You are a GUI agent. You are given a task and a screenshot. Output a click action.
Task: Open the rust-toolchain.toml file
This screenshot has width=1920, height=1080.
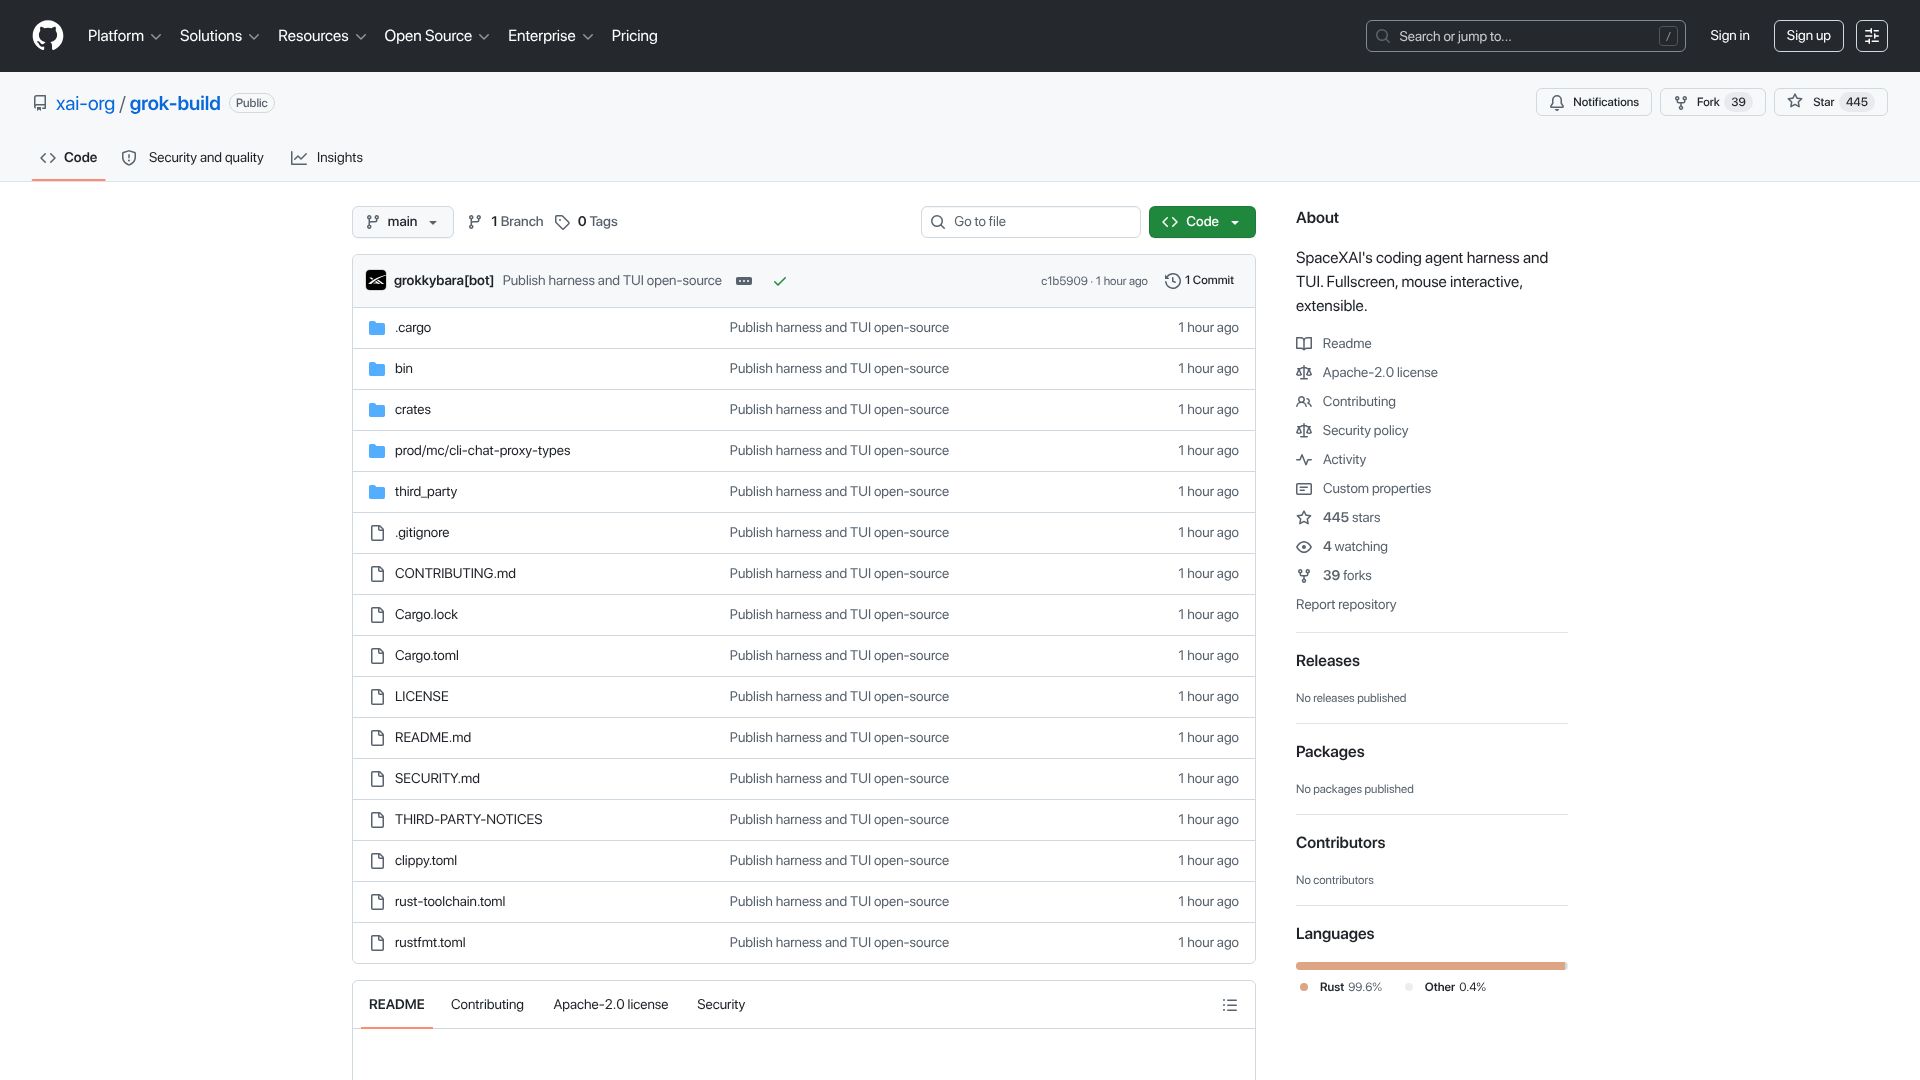pyautogui.click(x=450, y=902)
